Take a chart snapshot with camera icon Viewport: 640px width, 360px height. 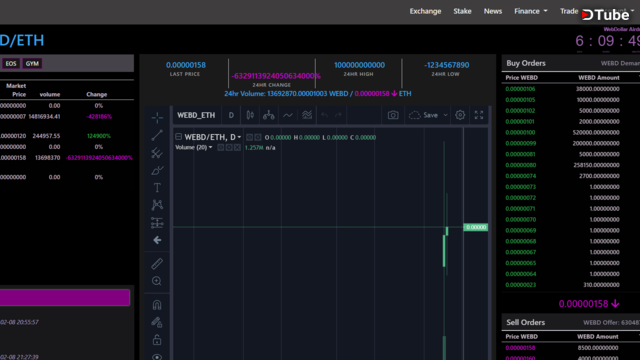pos(393,116)
